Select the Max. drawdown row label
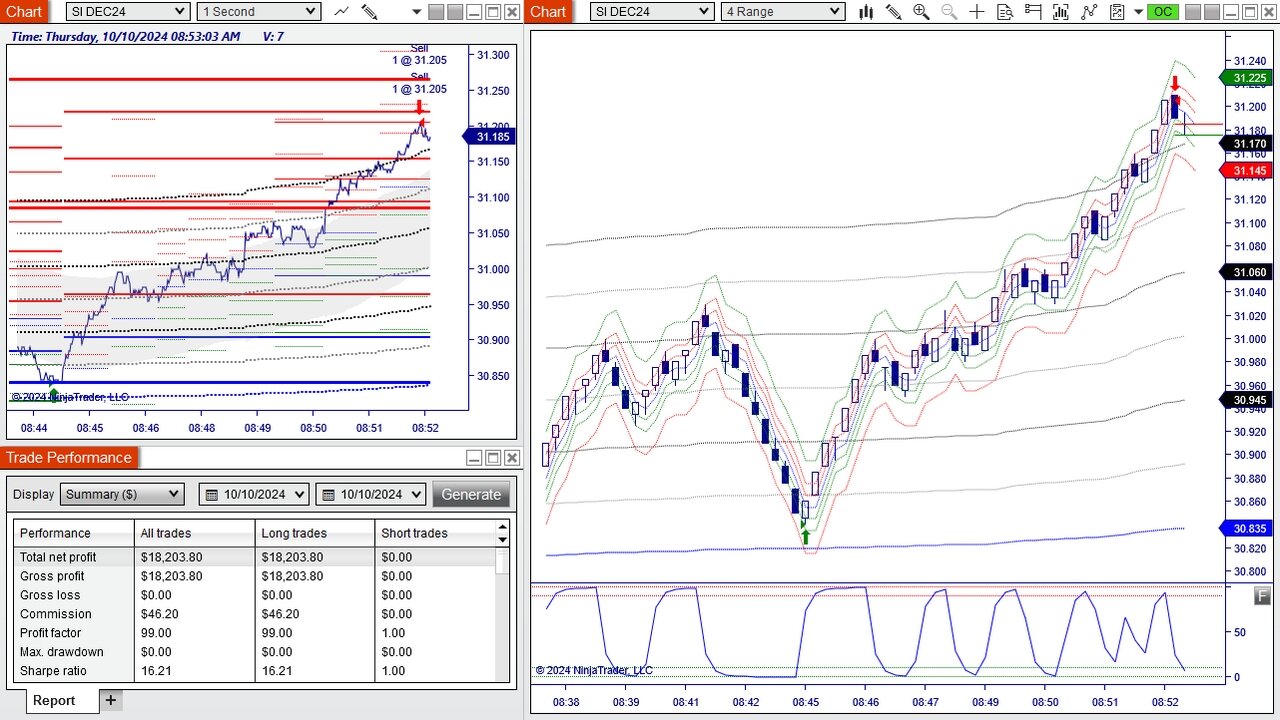 62,652
